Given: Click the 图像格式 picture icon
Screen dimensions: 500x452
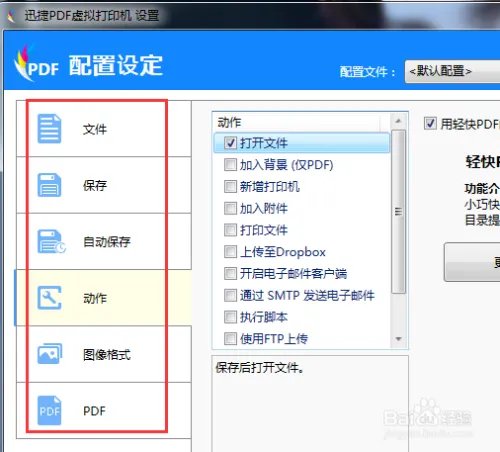Looking at the screenshot, I should [50, 354].
